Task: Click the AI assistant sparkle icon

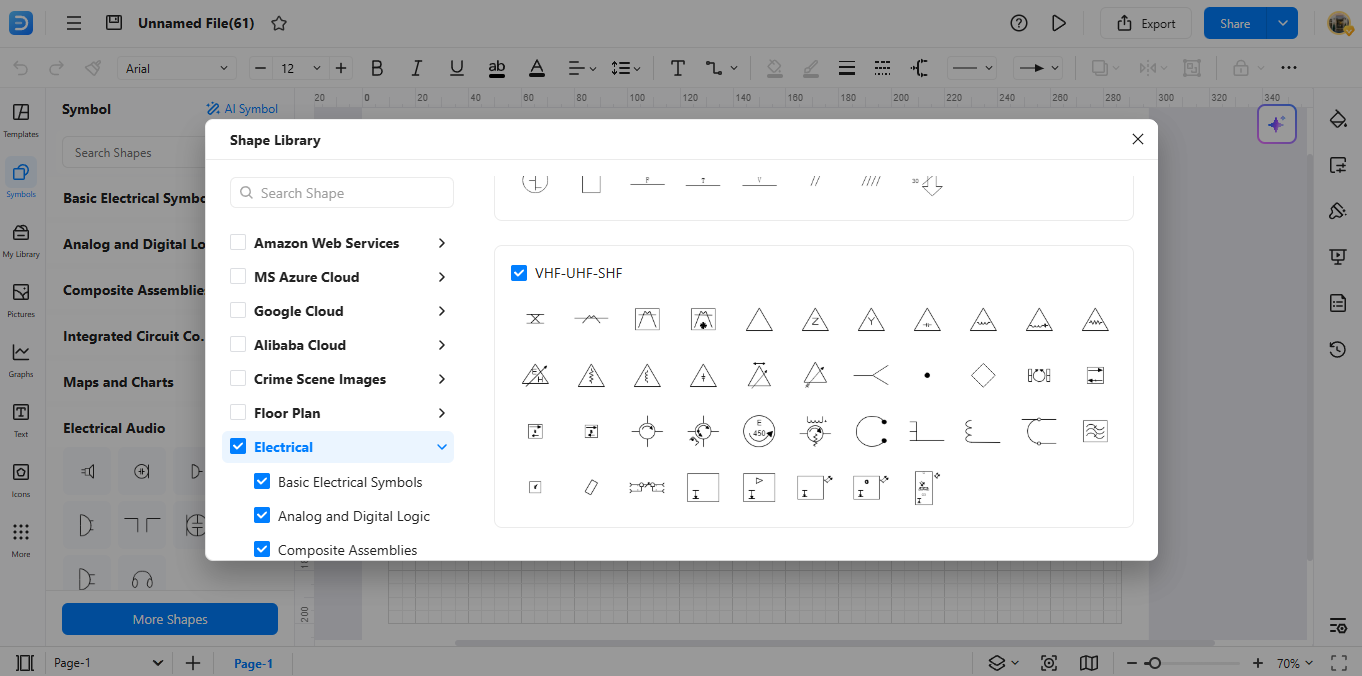Action: pos(1276,124)
